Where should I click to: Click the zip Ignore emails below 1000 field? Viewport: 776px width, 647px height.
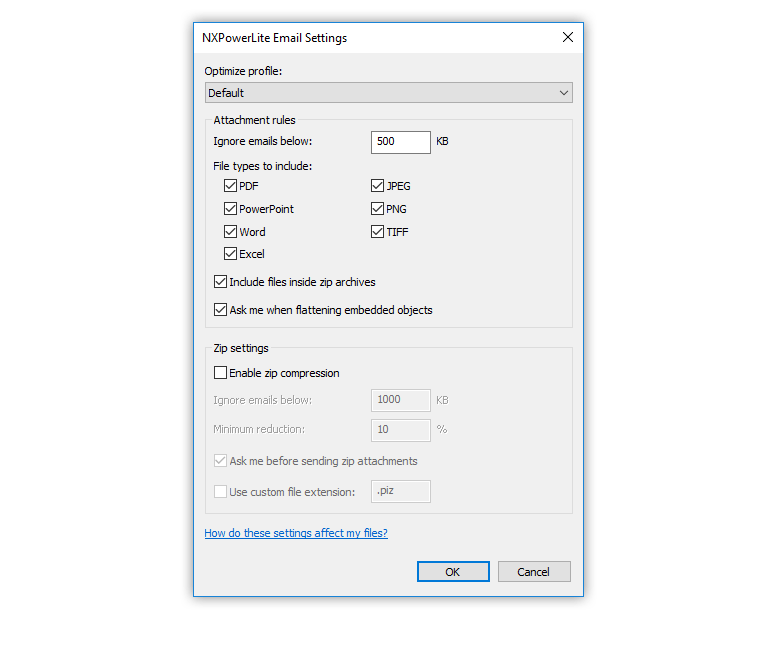(401, 400)
